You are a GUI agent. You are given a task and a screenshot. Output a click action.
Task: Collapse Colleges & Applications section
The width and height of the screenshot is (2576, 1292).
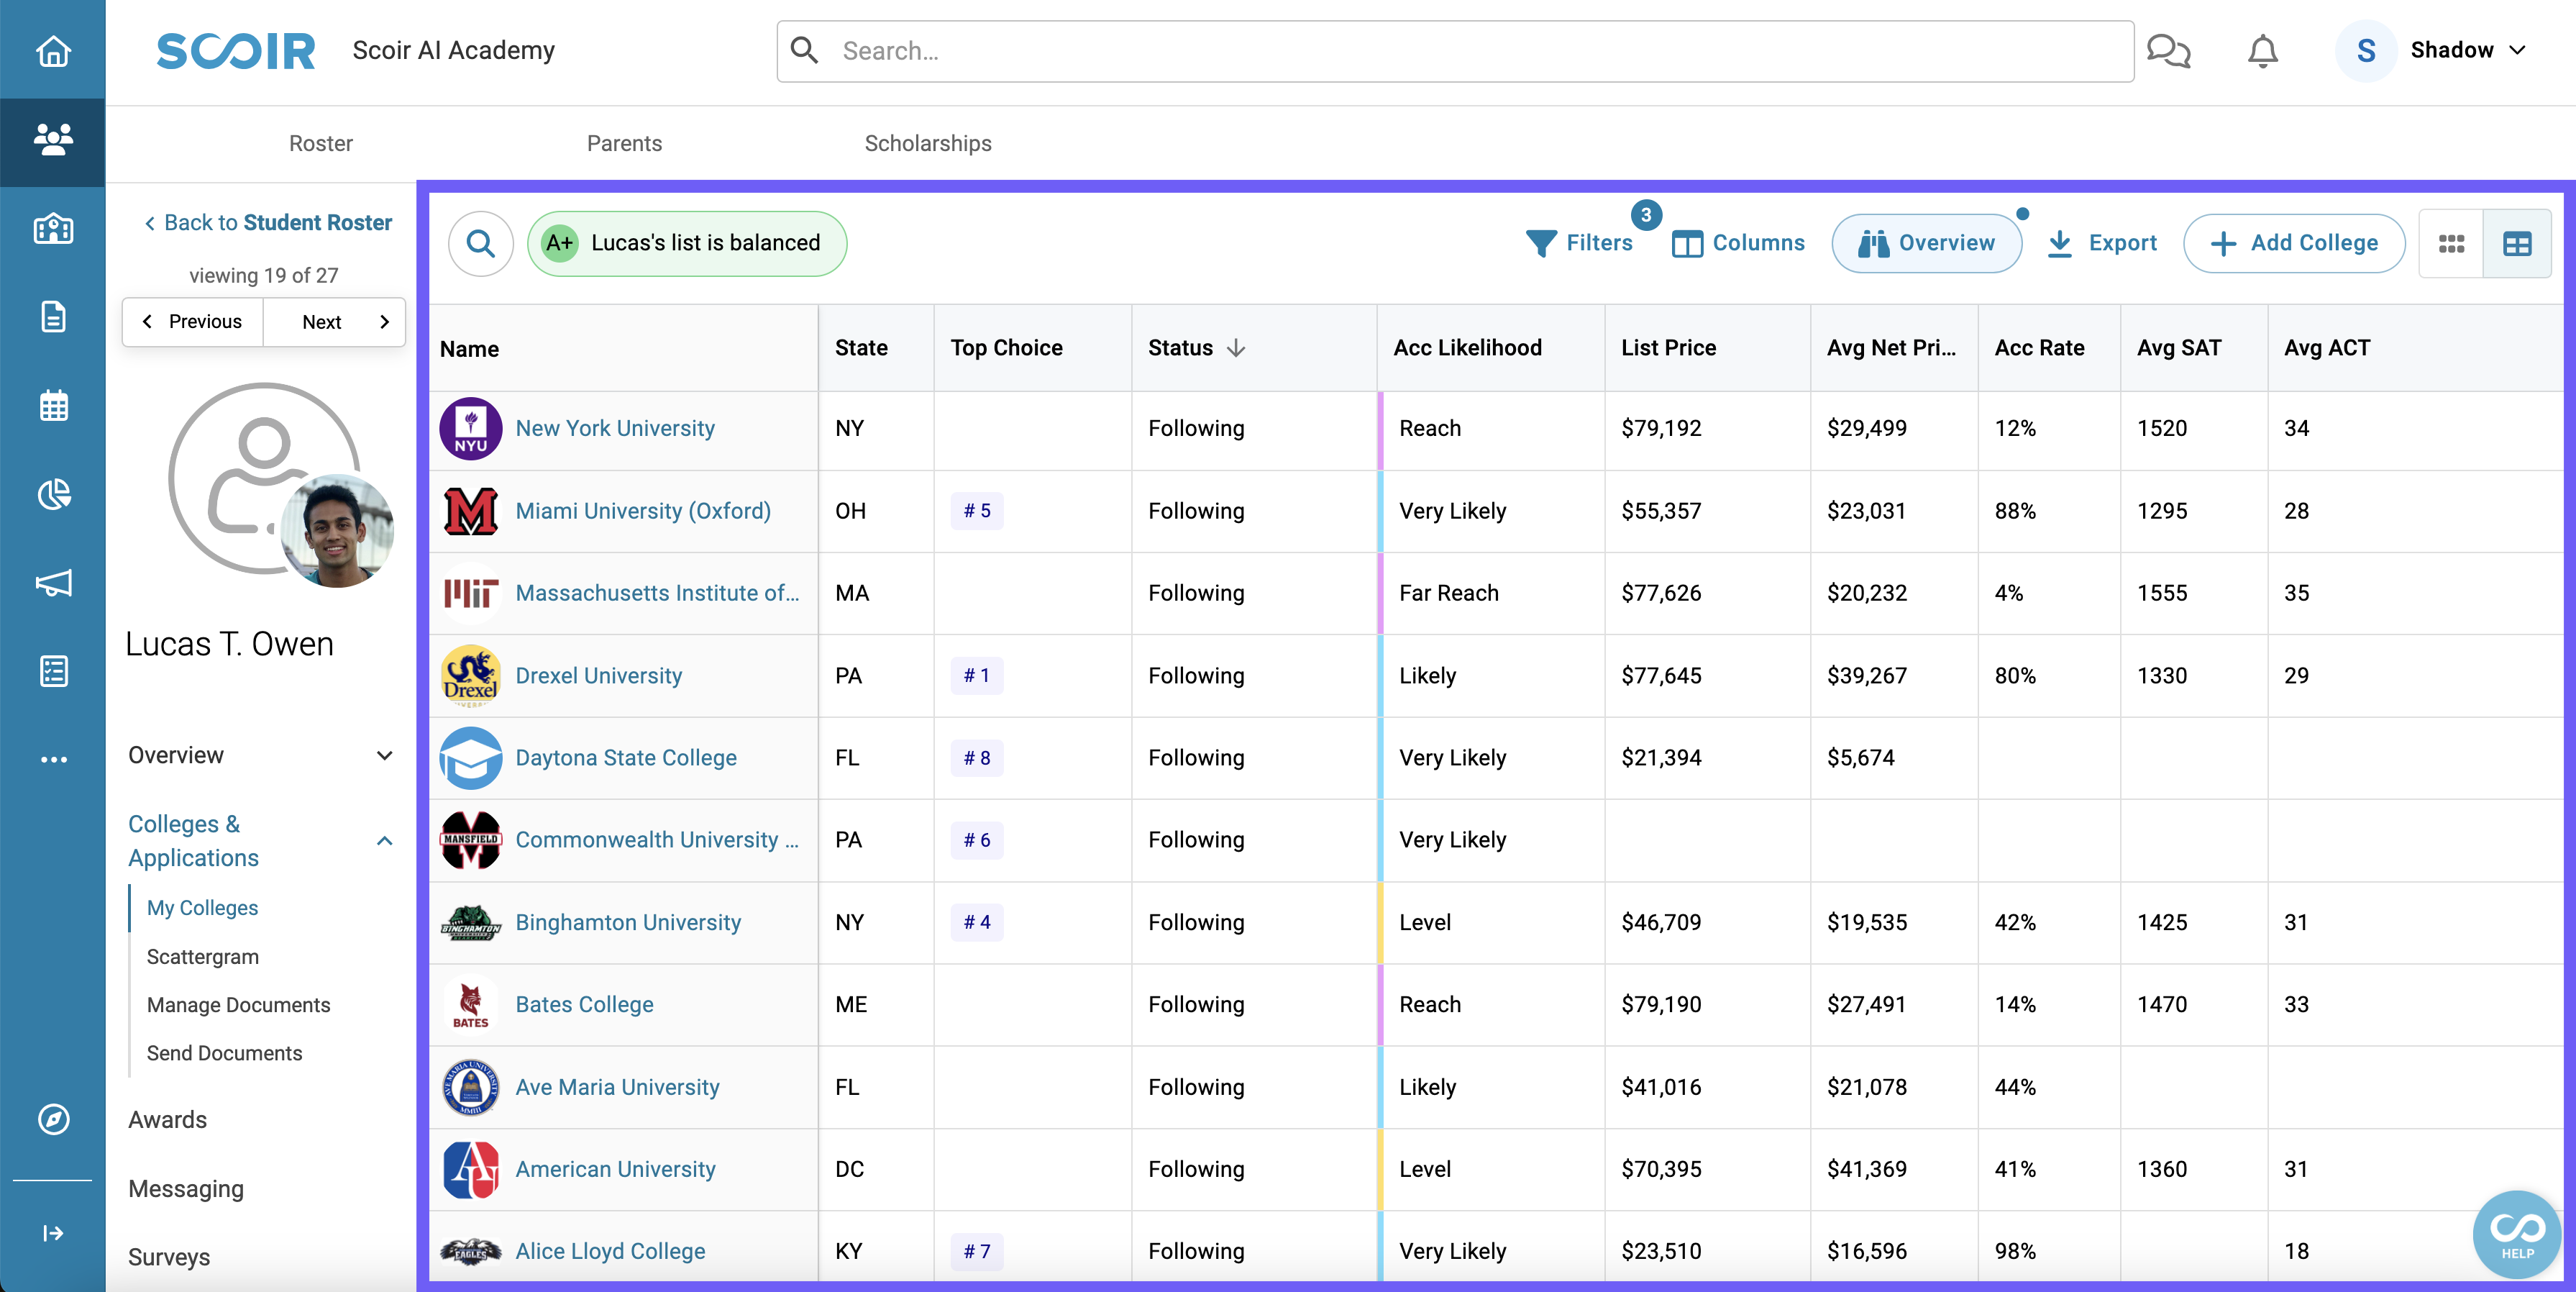pyautogui.click(x=384, y=841)
